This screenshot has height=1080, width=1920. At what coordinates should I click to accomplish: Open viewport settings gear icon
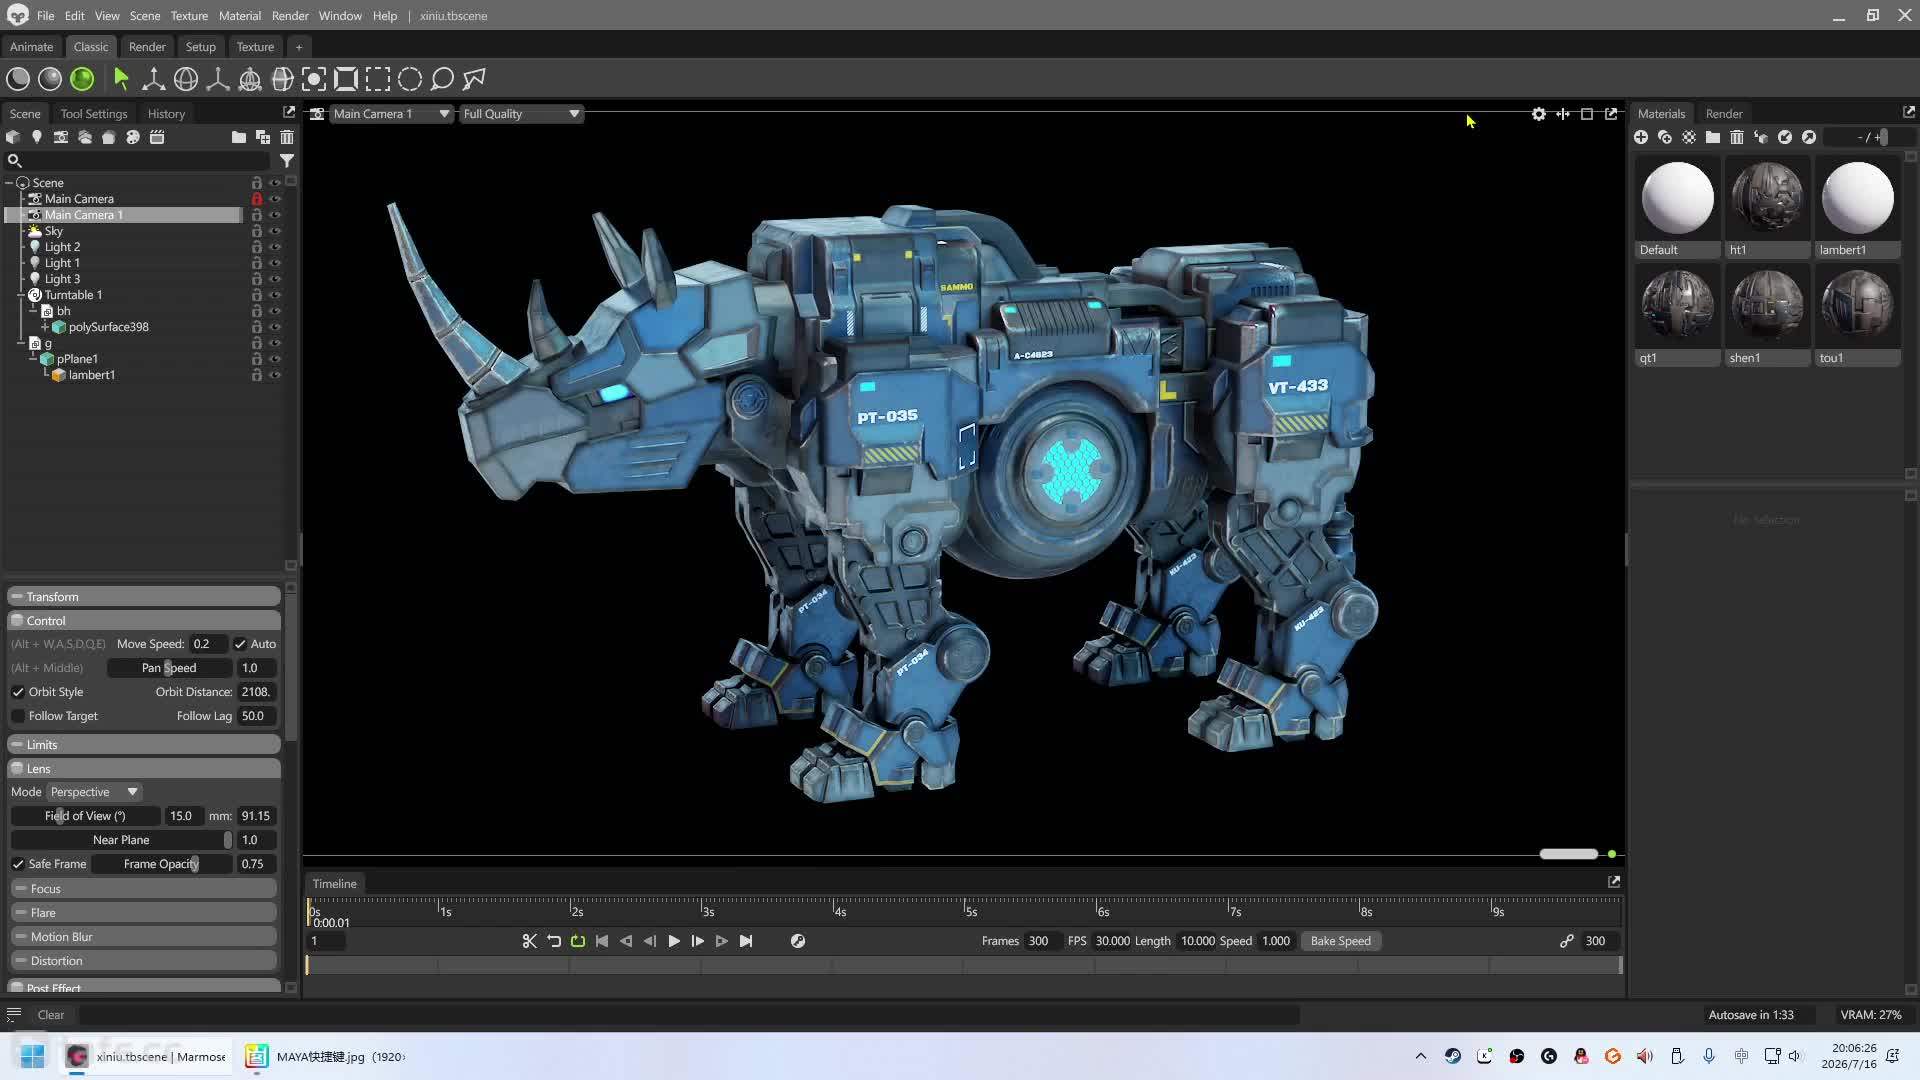pos(1539,114)
